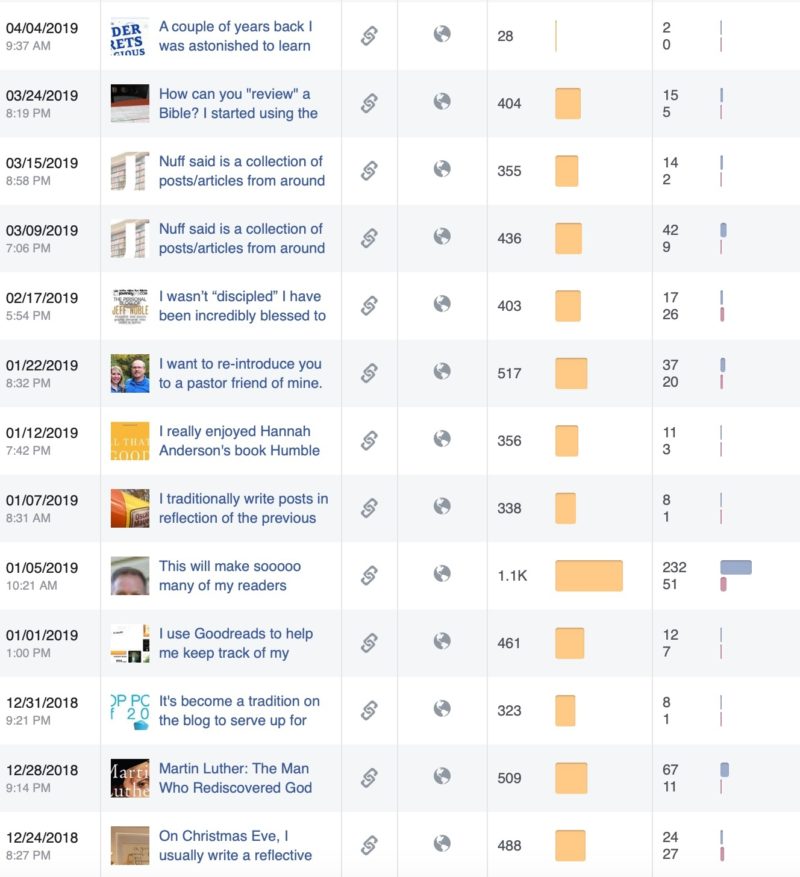800x877 pixels.
Task: Click orange reach bar for 517 reach post
Action: (x=571, y=373)
